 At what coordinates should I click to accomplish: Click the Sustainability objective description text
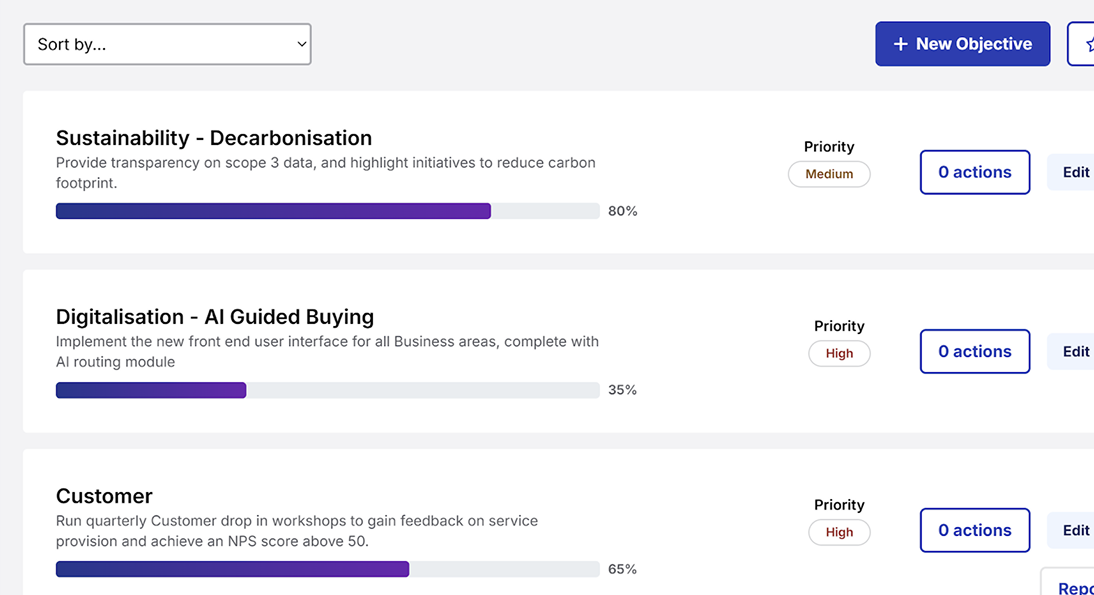pyautogui.click(x=325, y=172)
